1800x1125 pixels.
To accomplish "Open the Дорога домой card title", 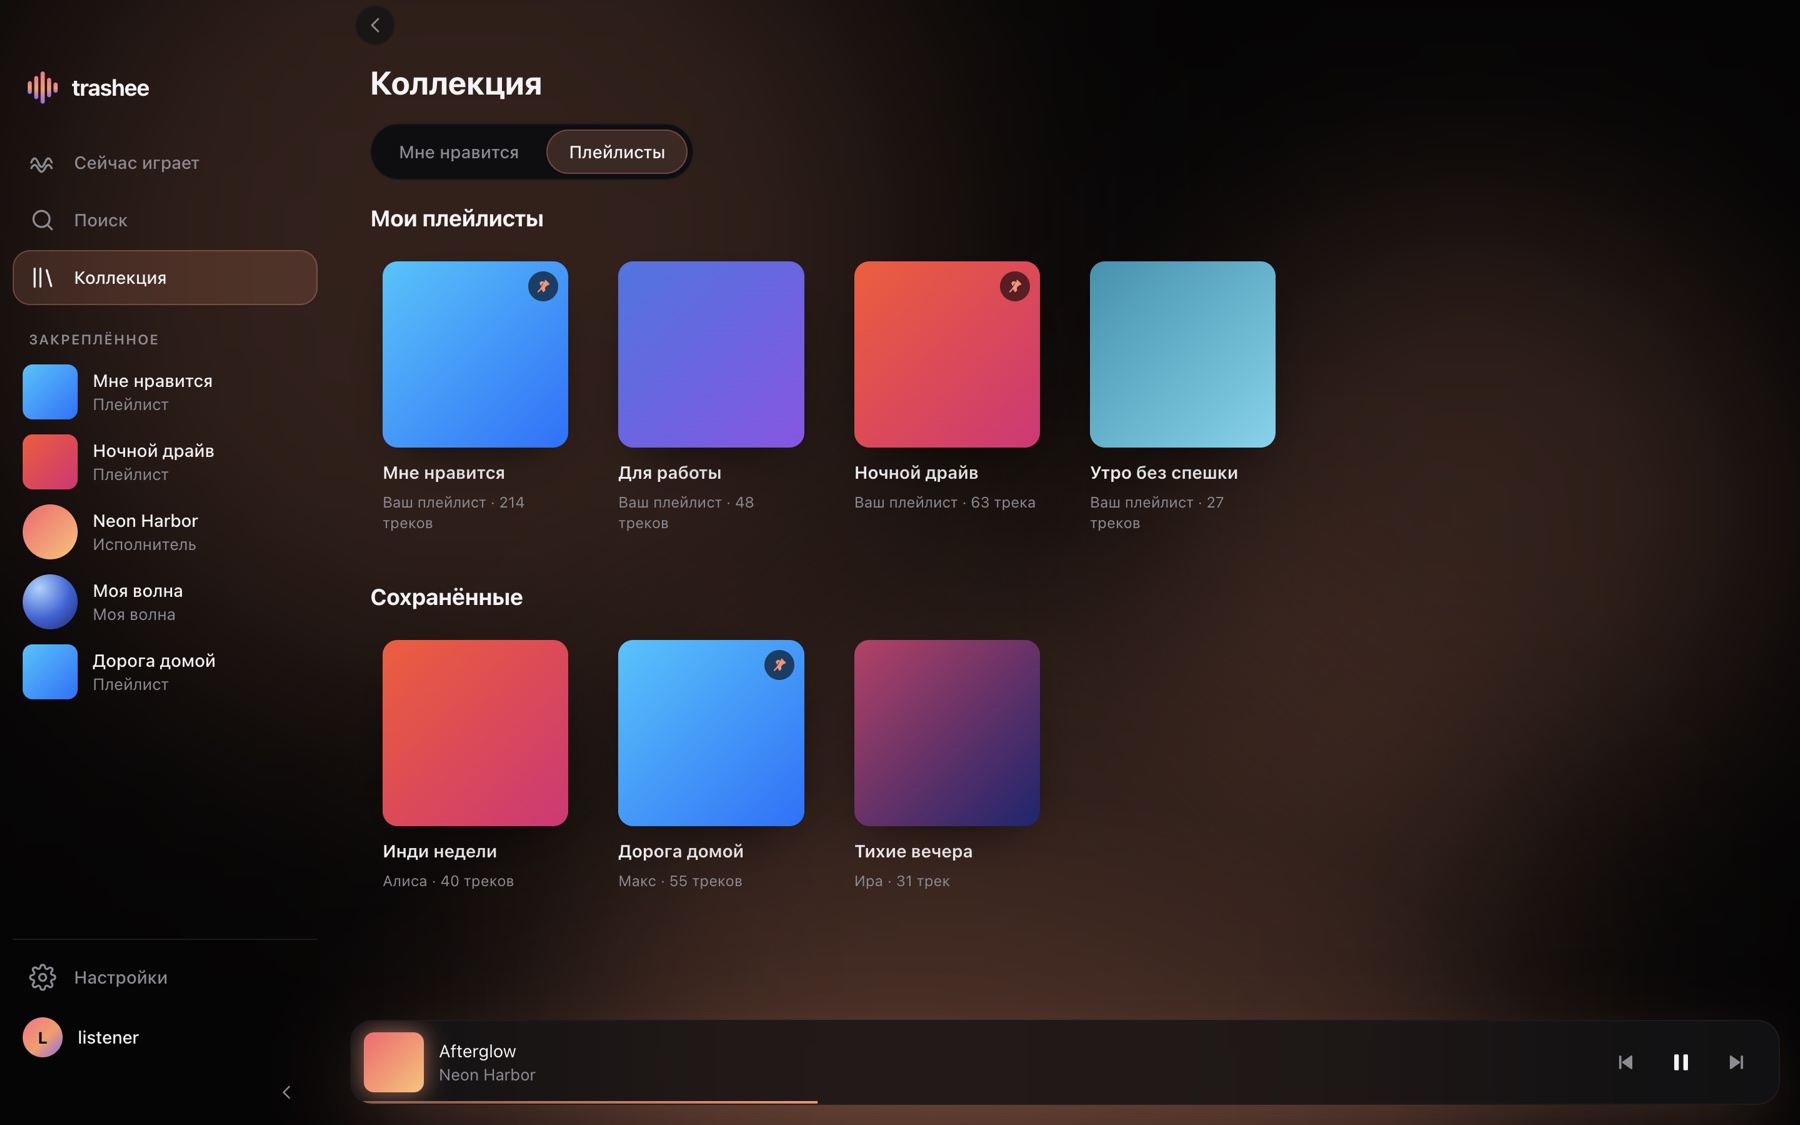I will pyautogui.click(x=681, y=851).
